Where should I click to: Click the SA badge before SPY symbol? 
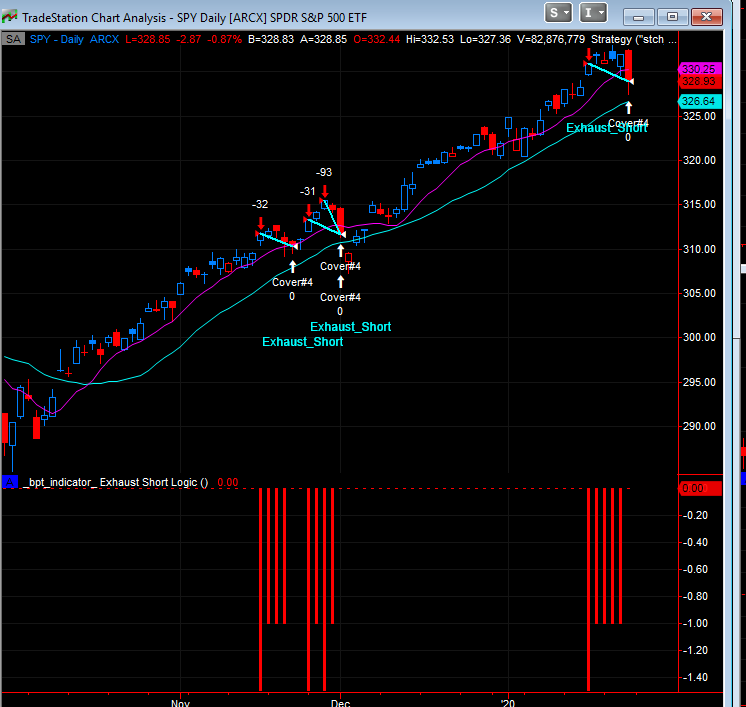(13, 39)
